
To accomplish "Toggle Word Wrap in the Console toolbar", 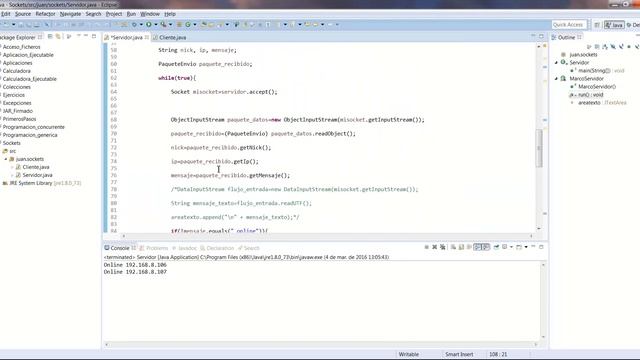I will point(469,247).
